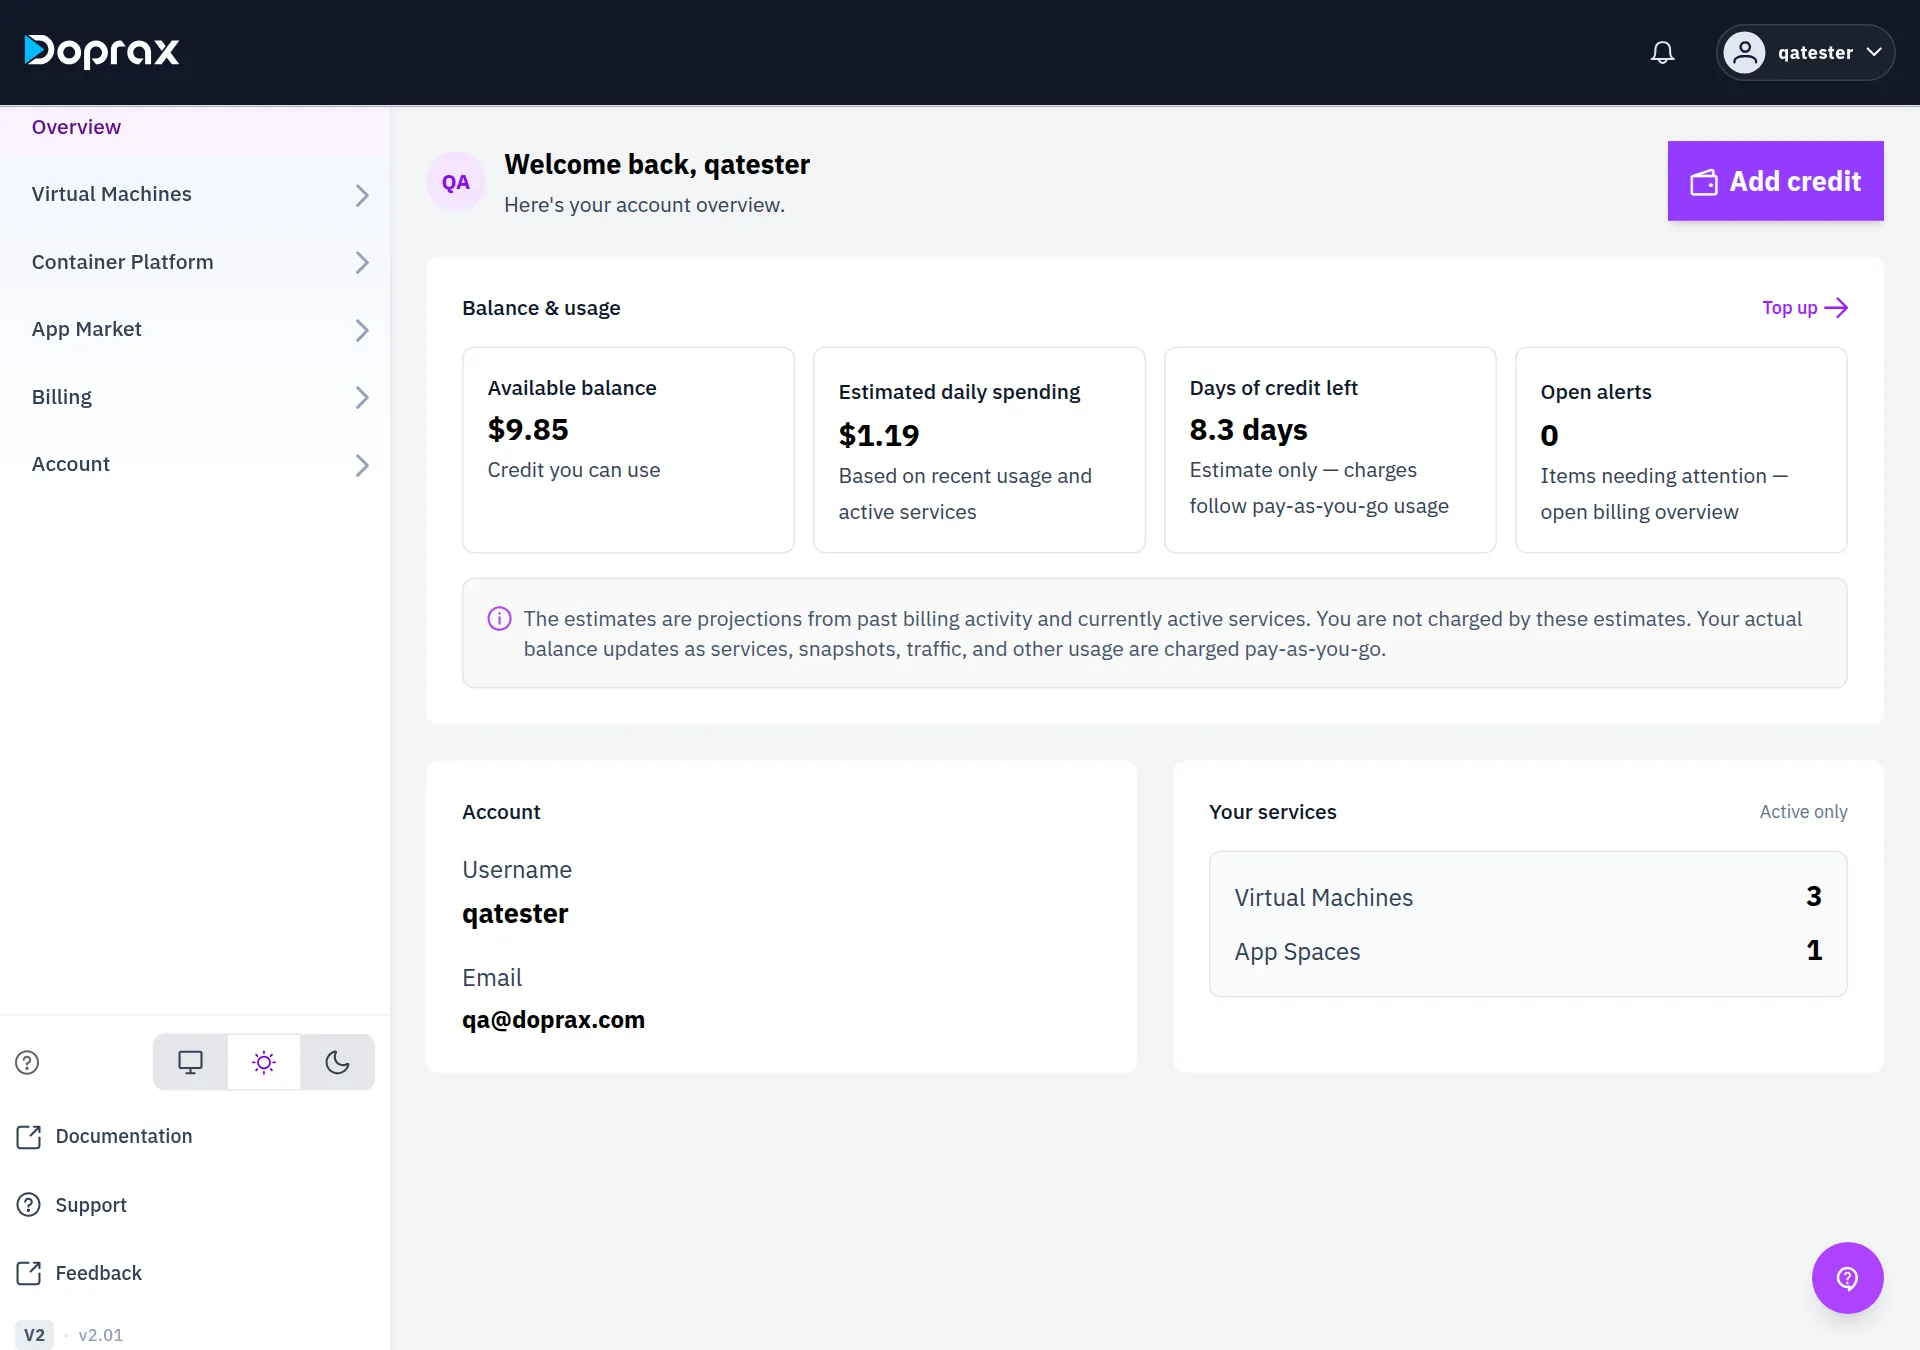Image resolution: width=1920 pixels, height=1350 pixels.
Task: Open Billing sidebar item
Action: [x=195, y=397]
